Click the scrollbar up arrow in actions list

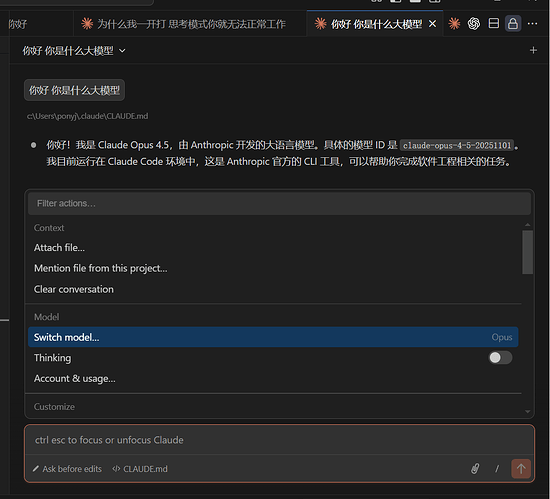[527, 224]
